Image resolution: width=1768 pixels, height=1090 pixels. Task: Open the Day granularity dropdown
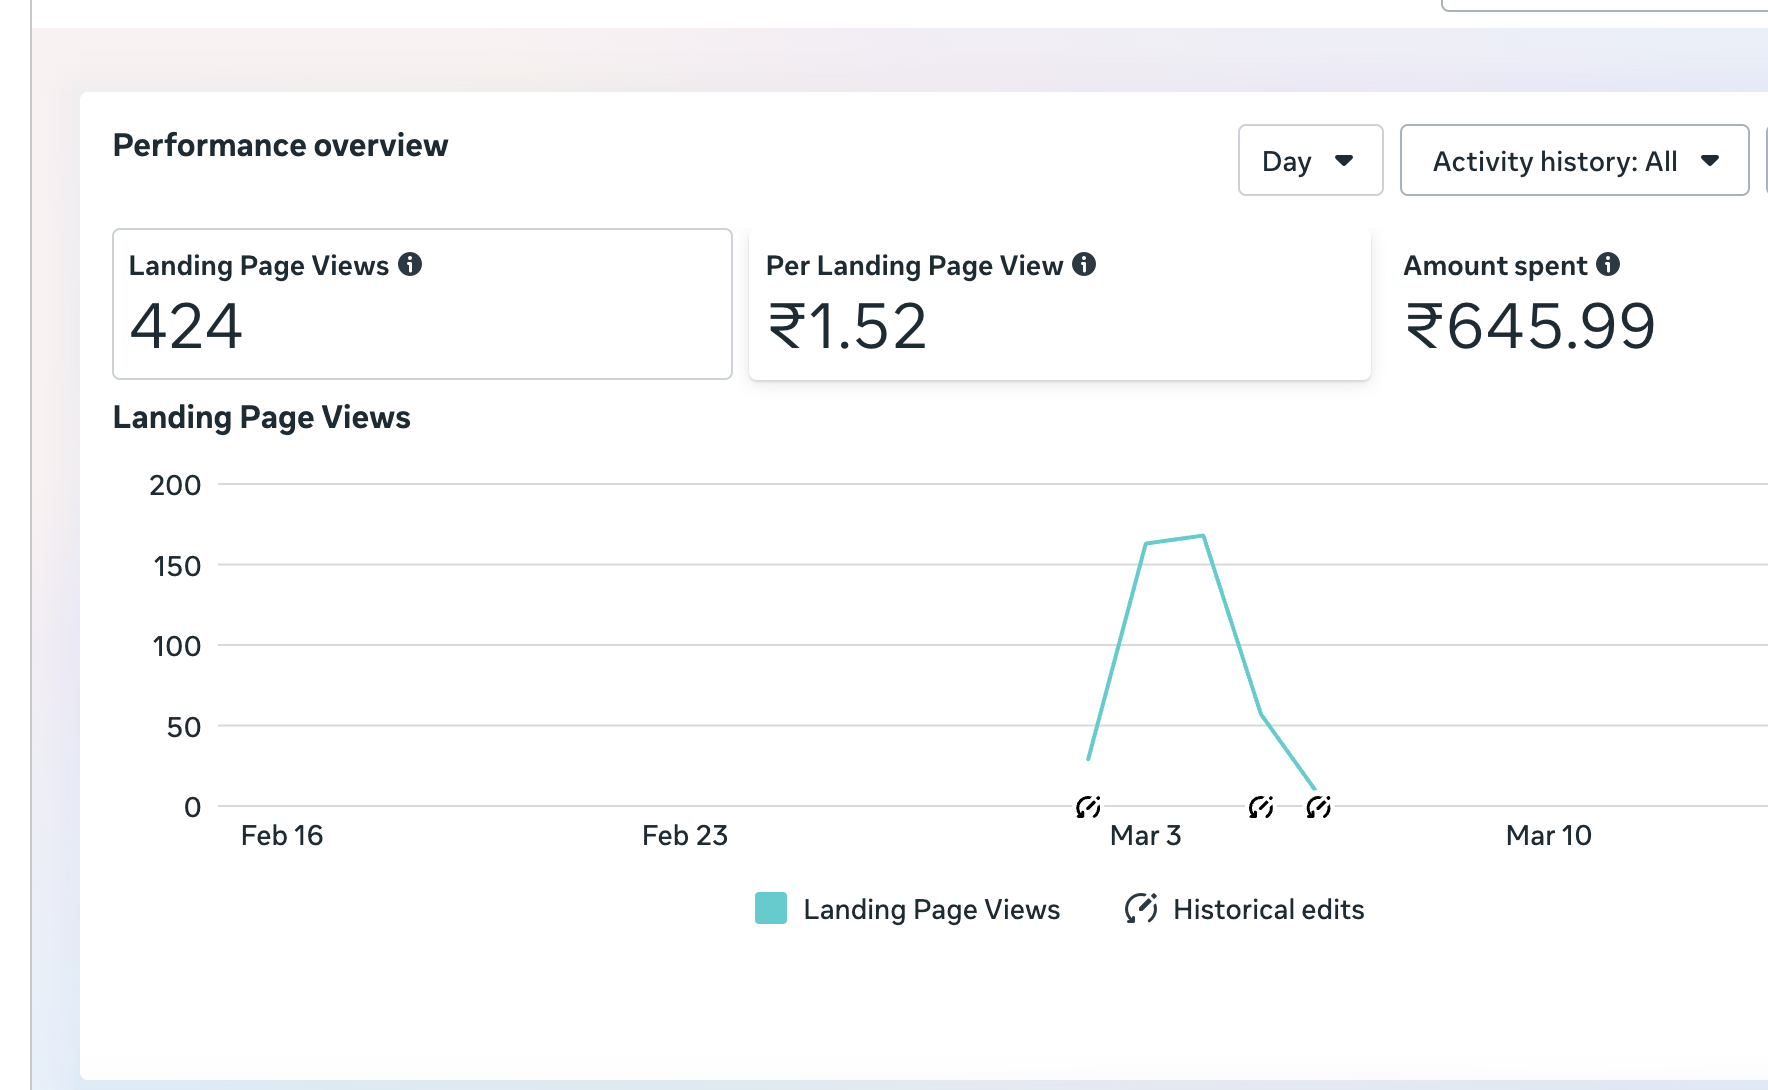click(x=1309, y=161)
